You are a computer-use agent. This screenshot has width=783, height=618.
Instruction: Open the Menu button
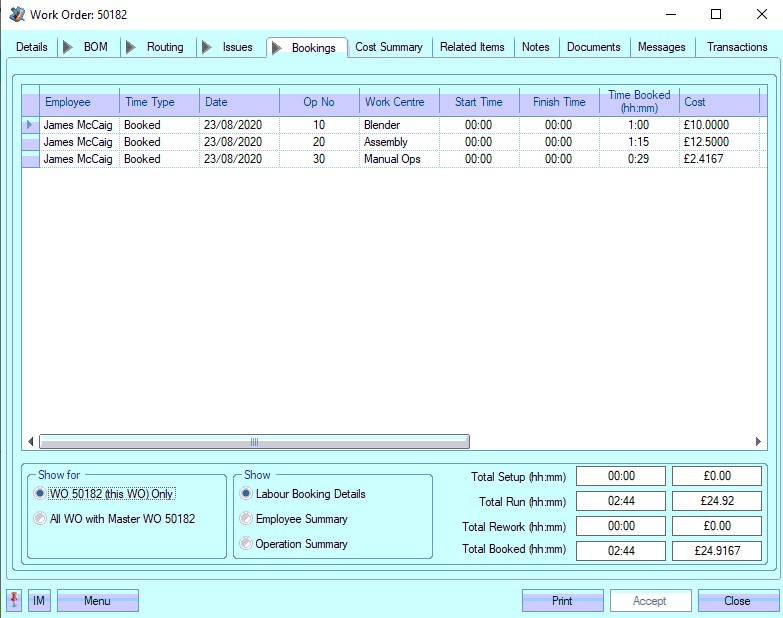(x=97, y=601)
